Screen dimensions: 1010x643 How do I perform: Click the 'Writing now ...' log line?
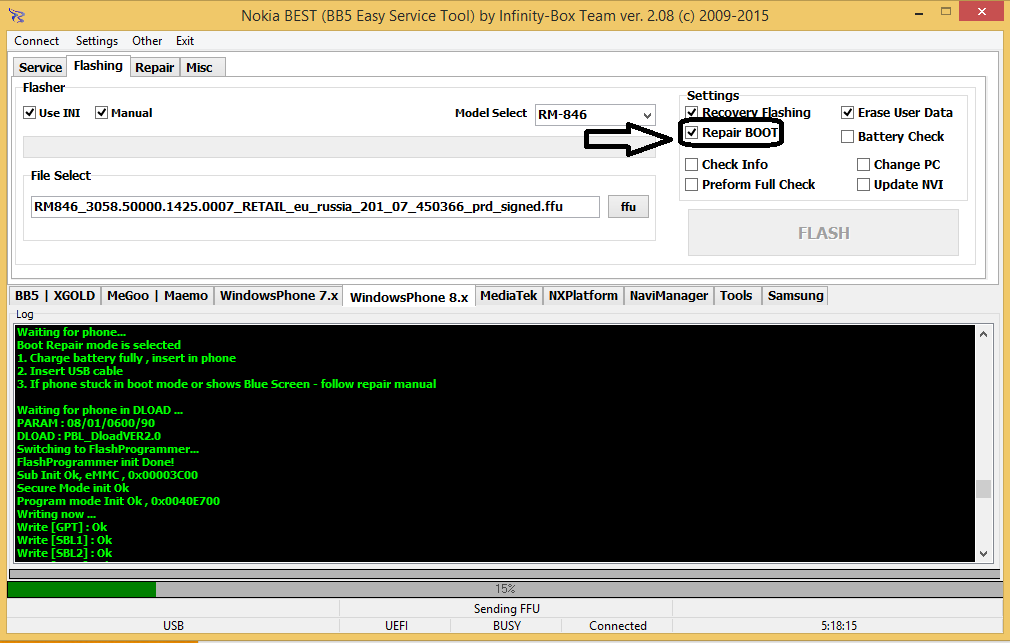pyautogui.click(x=56, y=514)
